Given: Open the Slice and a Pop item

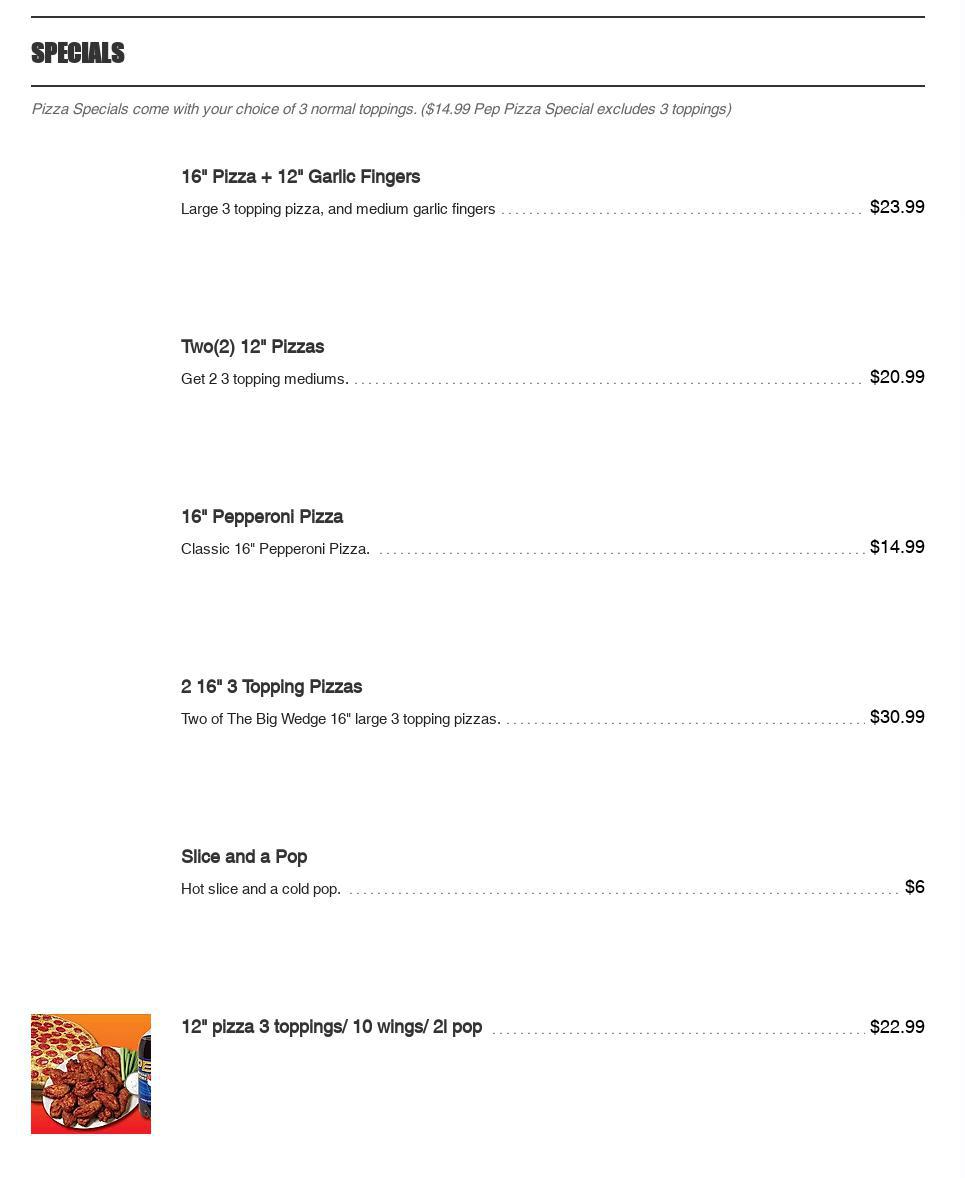Looking at the screenshot, I should [x=244, y=857].
